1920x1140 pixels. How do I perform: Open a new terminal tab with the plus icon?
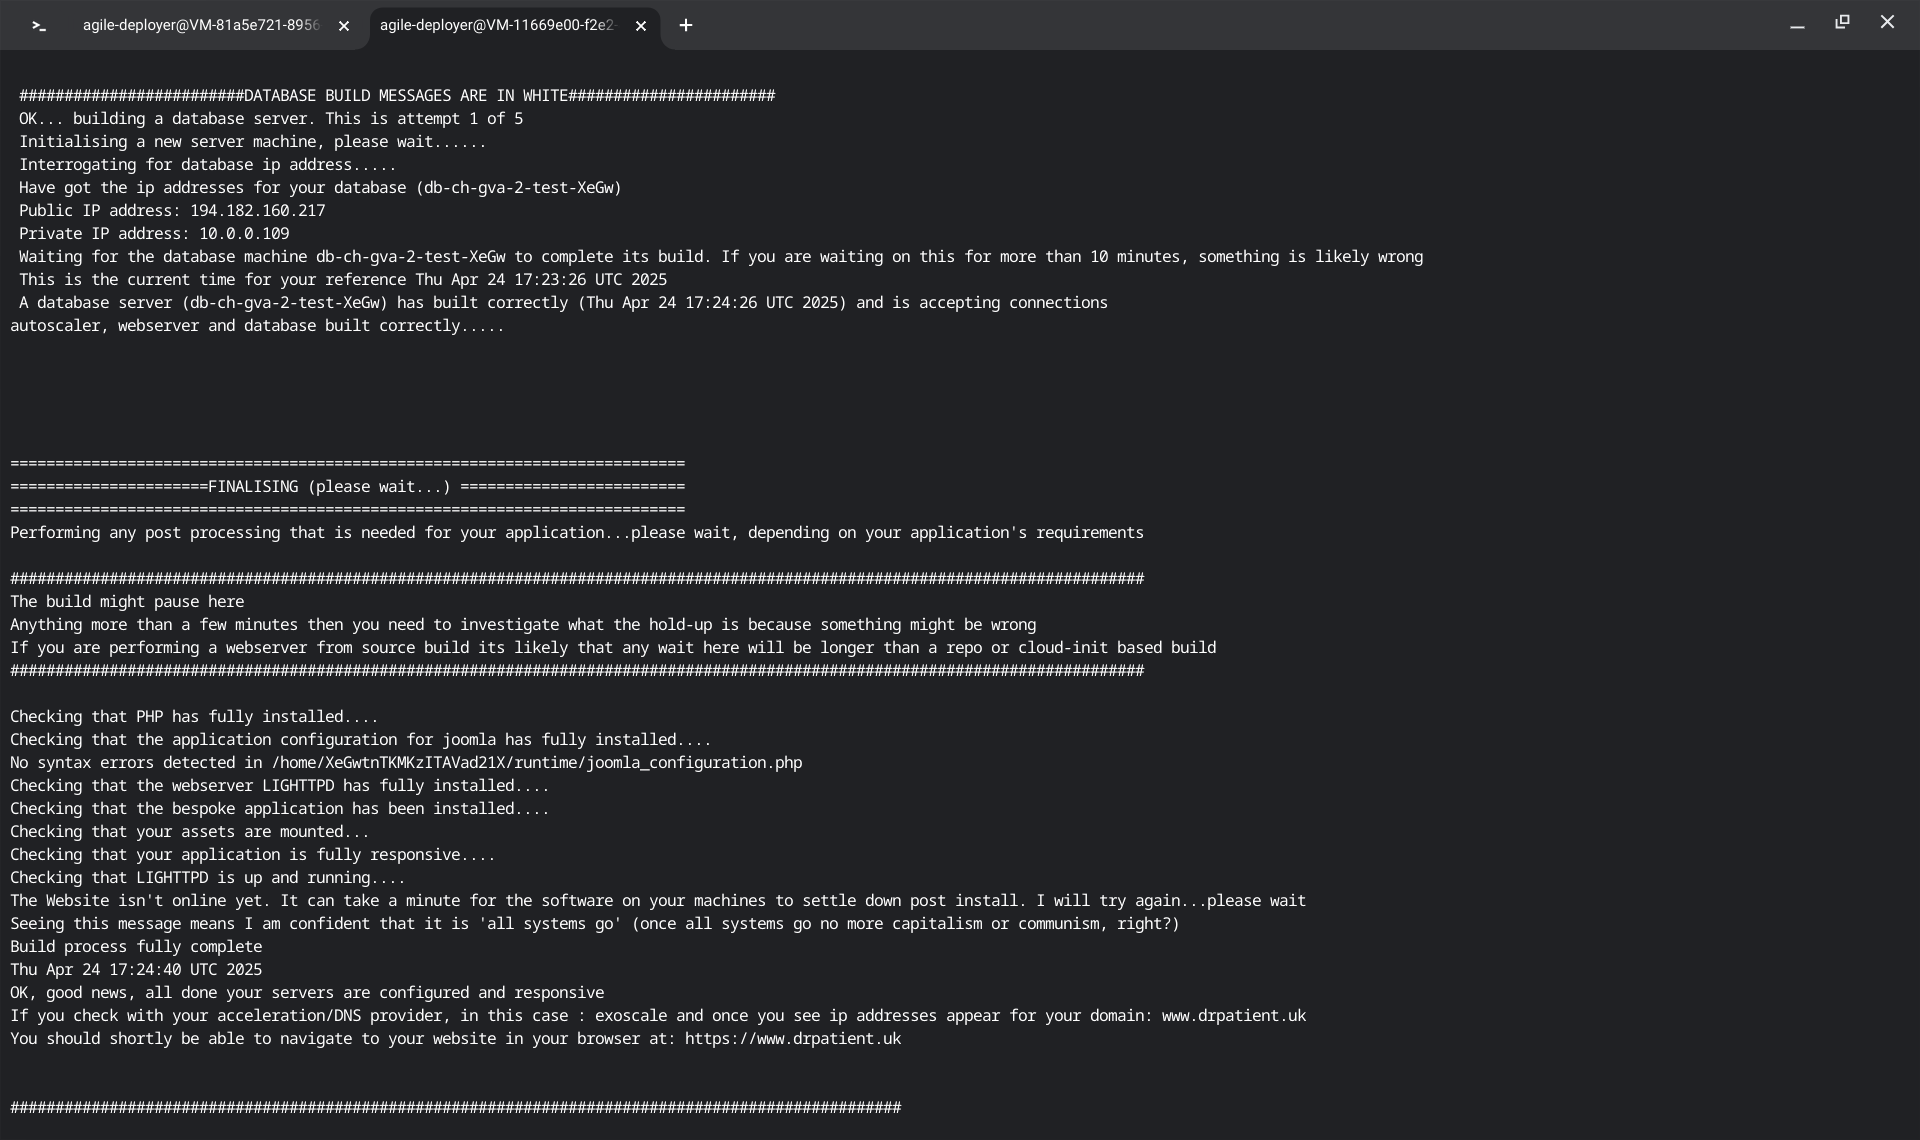tap(686, 26)
